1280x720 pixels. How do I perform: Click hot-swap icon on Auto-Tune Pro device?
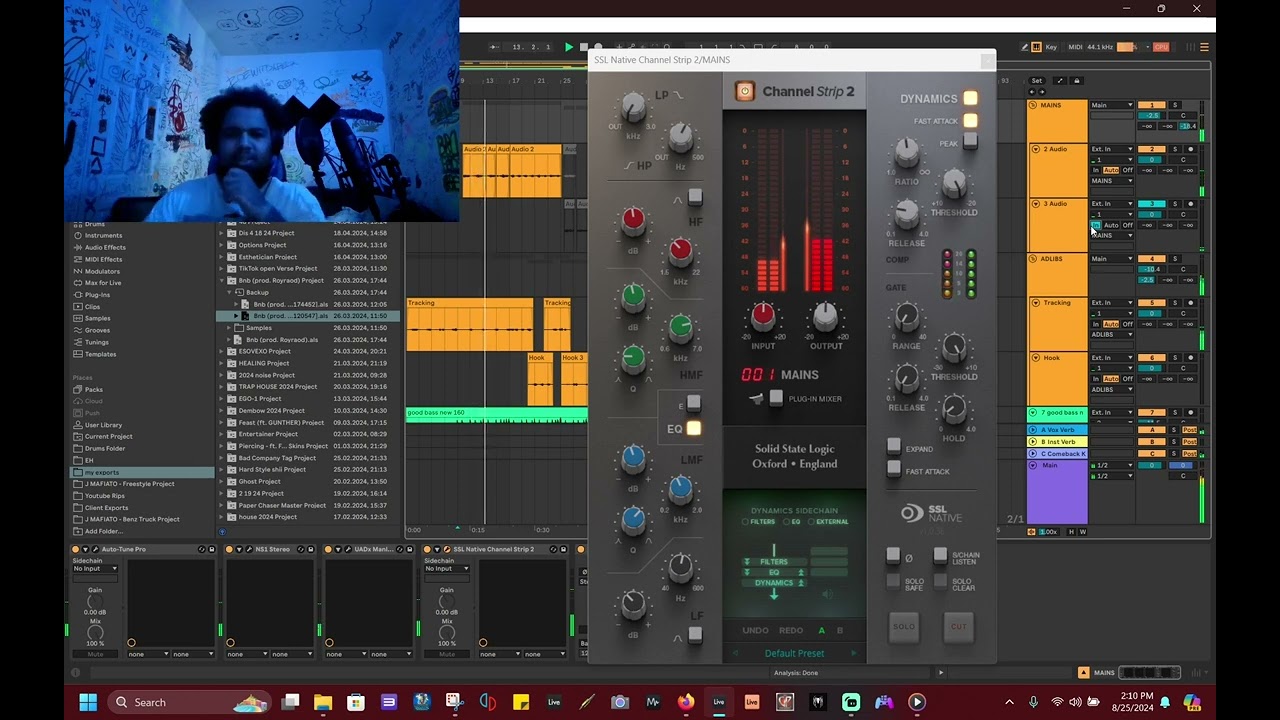[201, 549]
